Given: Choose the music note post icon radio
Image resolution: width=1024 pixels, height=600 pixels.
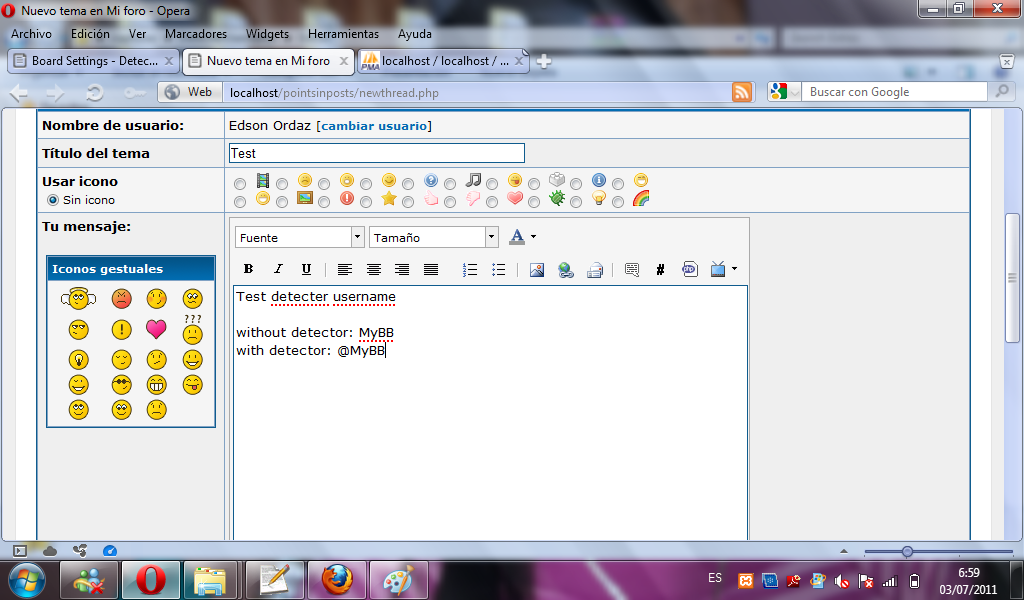Looking at the screenshot, I should [x=450, y=184].
